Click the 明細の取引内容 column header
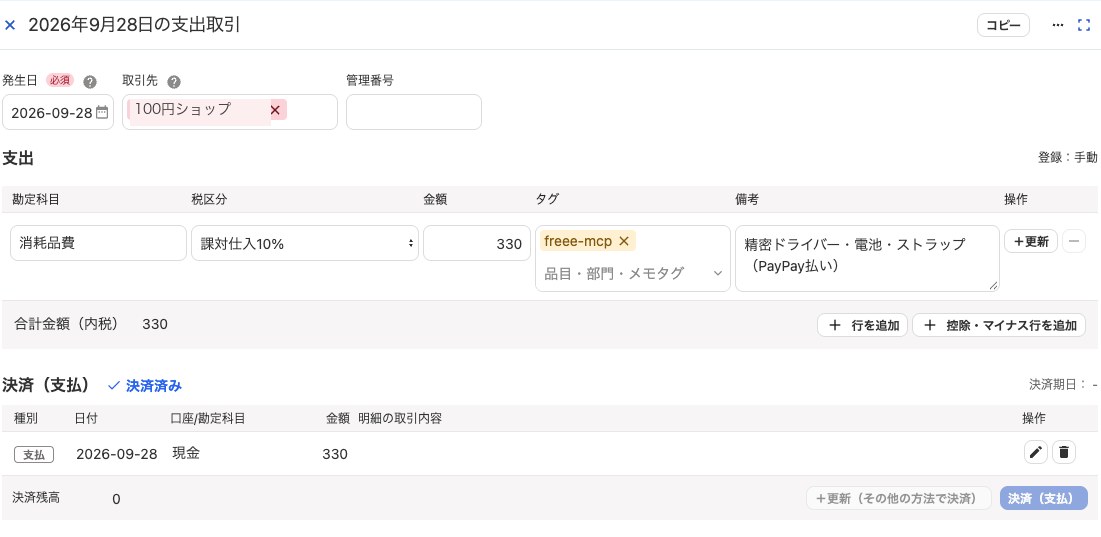Screen dimensions: 1101x537 pos(400,418)
